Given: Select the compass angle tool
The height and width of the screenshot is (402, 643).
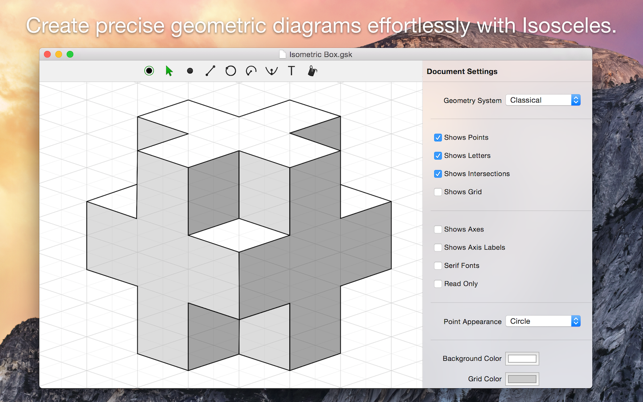Looking at the screenshot, I should click(271, 71).
